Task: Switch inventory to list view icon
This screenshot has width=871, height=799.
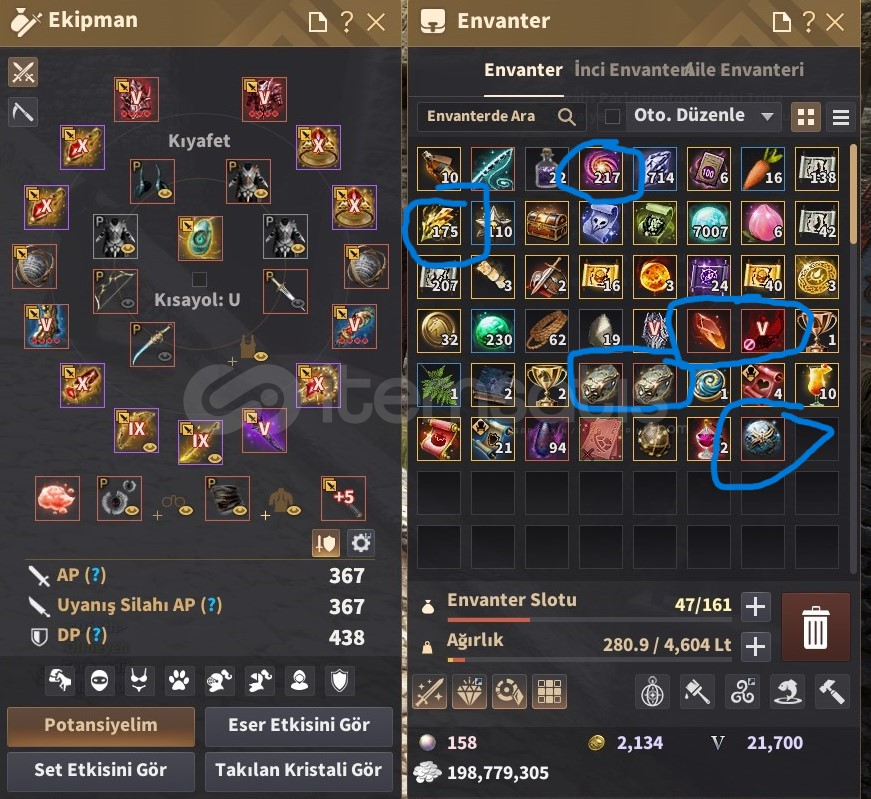Action: coord(840,117)
